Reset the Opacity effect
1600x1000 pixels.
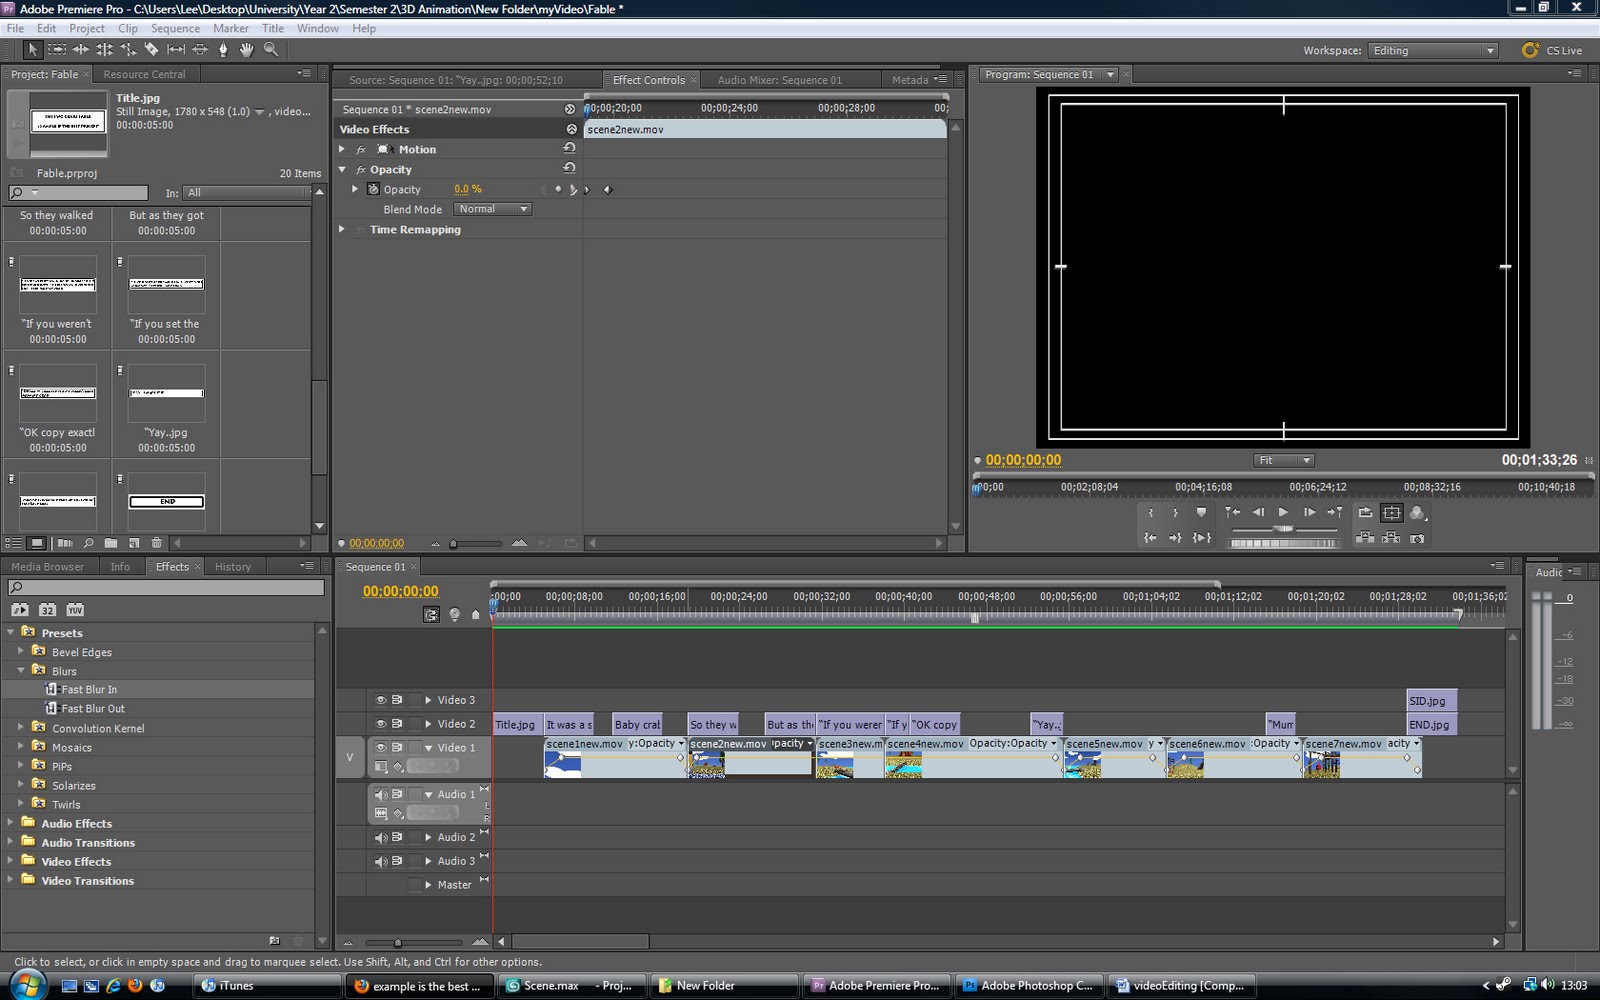[x=569, y=168]
